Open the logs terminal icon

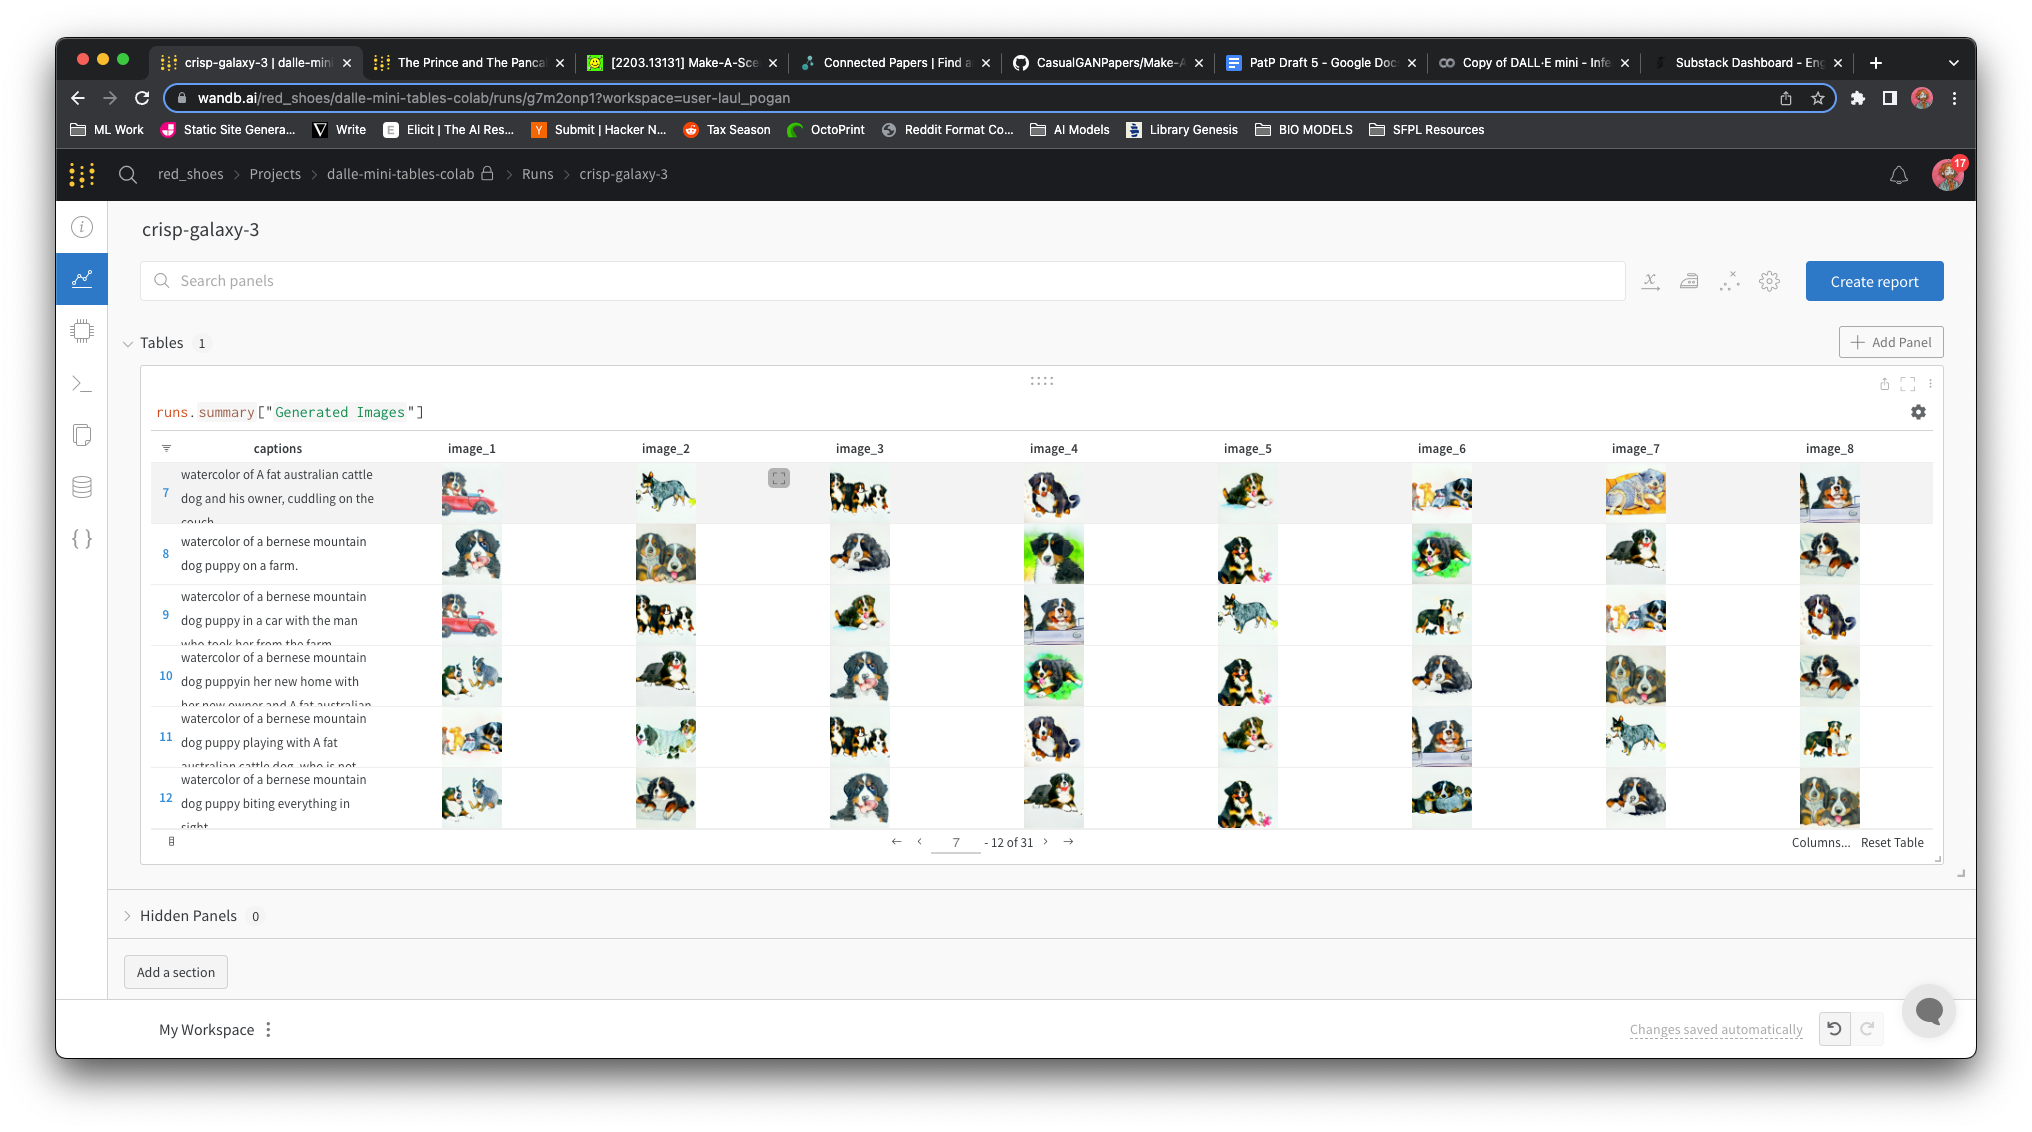tap(82, 383)
